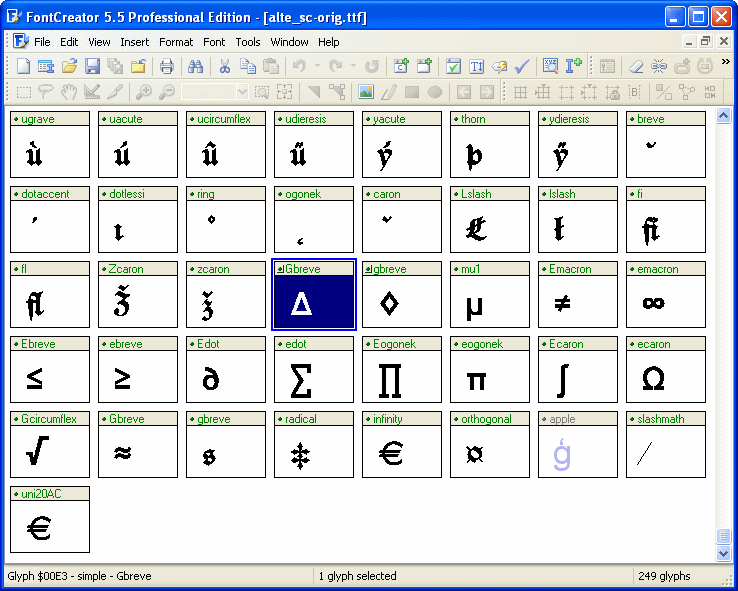738x591 pixels.
Task: Select the ogonek glyph cell
Action: tap(314, 219)
